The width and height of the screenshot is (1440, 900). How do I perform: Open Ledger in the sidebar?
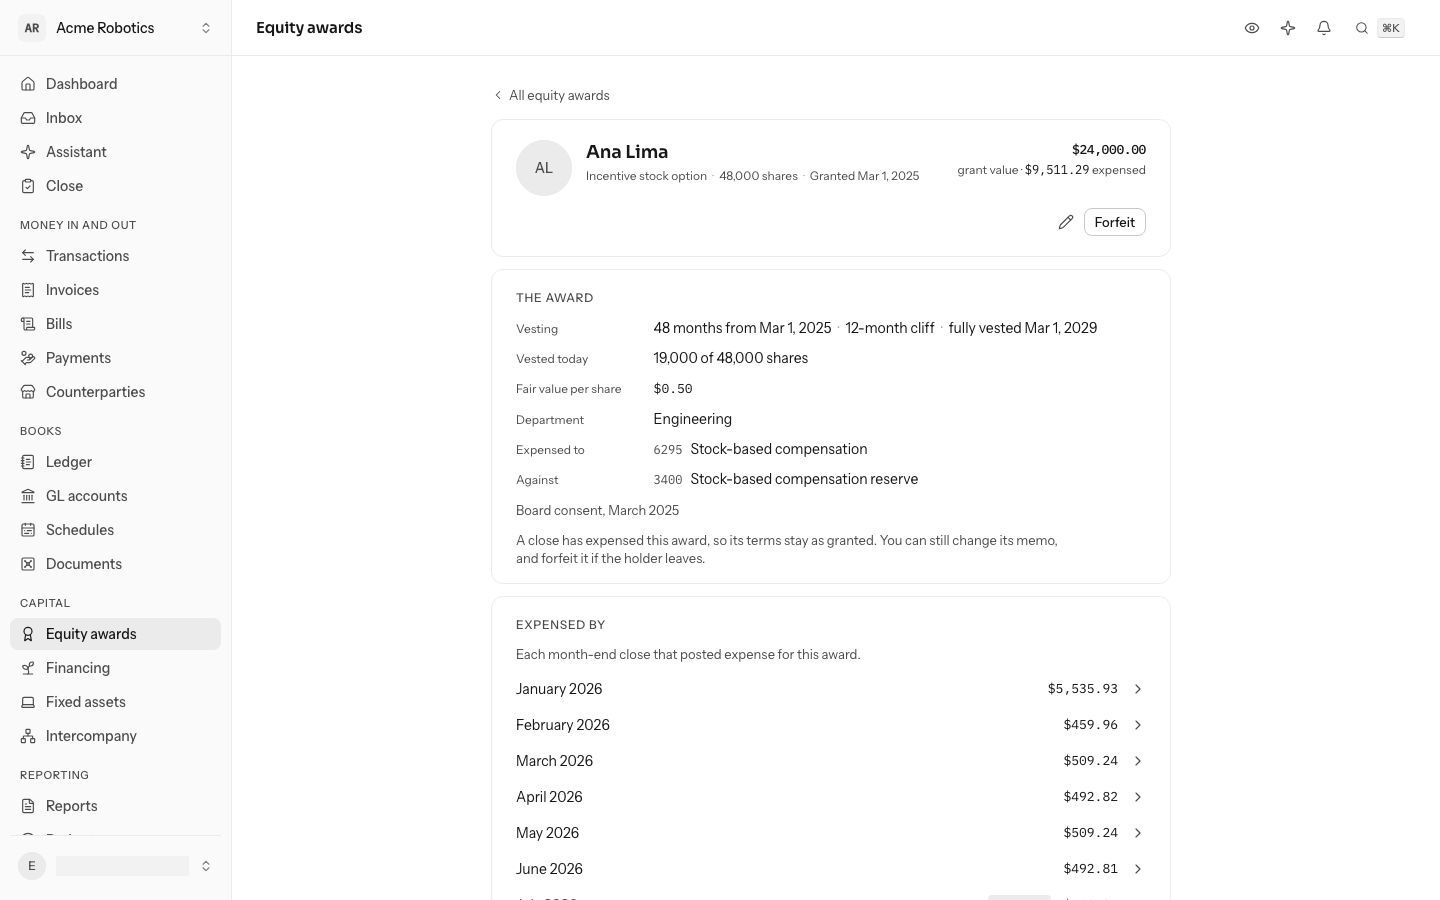(116, 462)
